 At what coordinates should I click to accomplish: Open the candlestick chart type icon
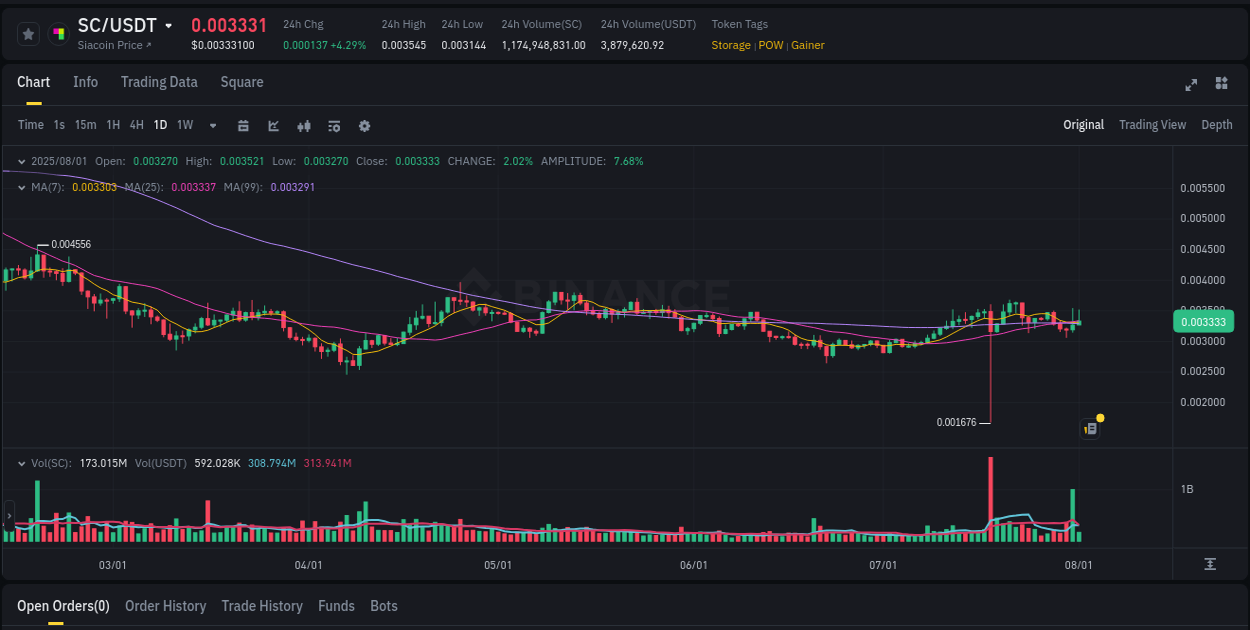point(303,125)
